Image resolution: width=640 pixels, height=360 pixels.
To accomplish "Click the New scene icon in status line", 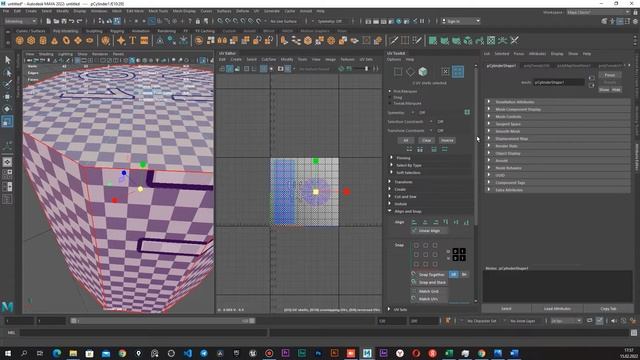I will 49,21.
